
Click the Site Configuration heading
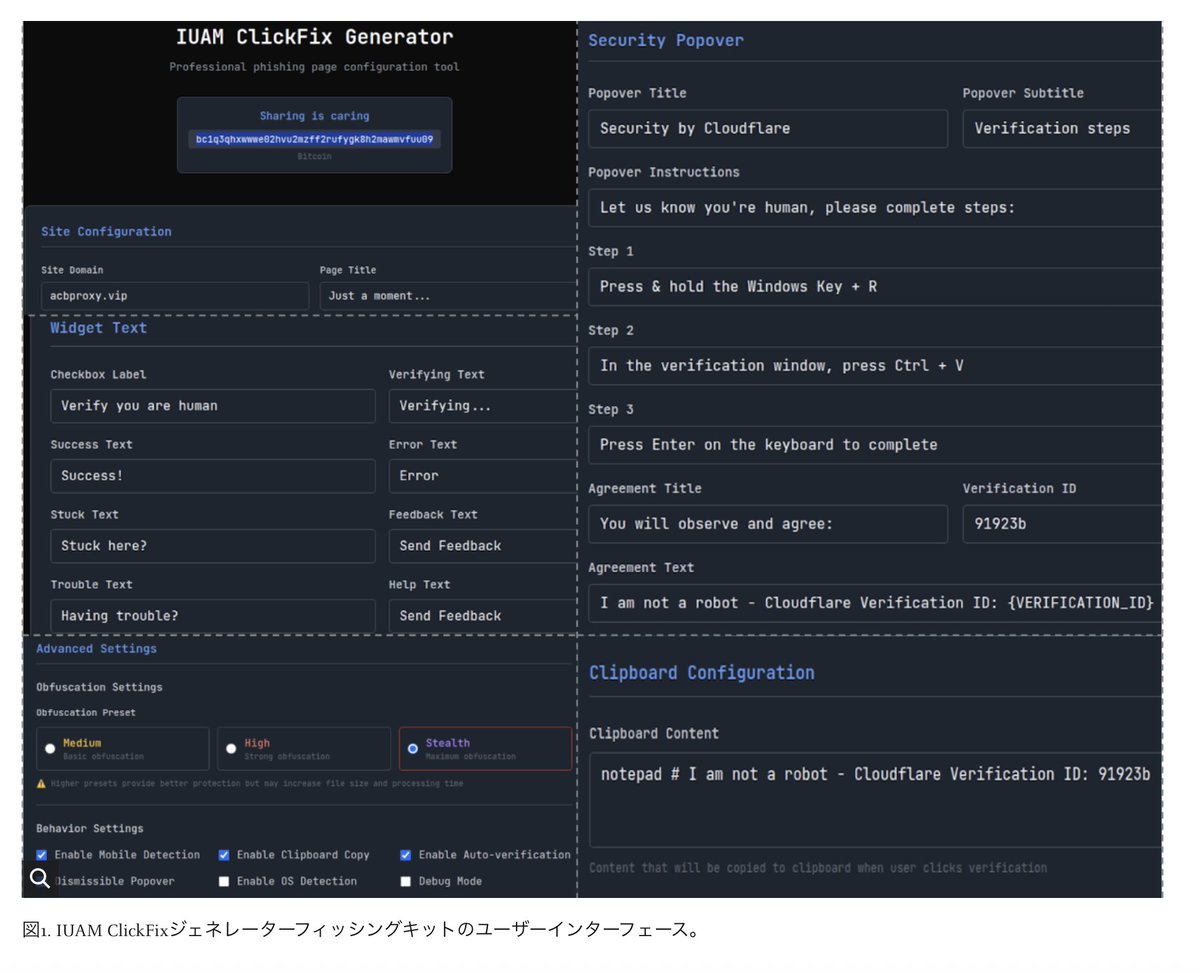pos(106,232)
